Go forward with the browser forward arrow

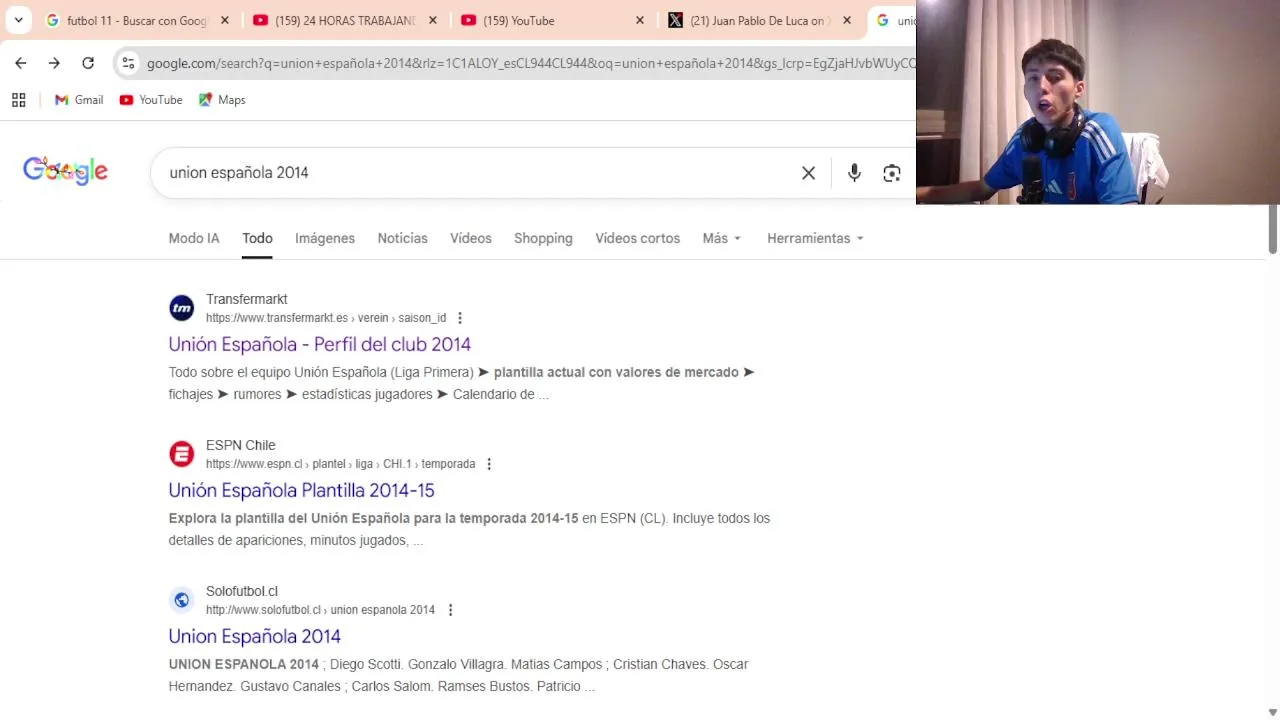click(54, 63)
